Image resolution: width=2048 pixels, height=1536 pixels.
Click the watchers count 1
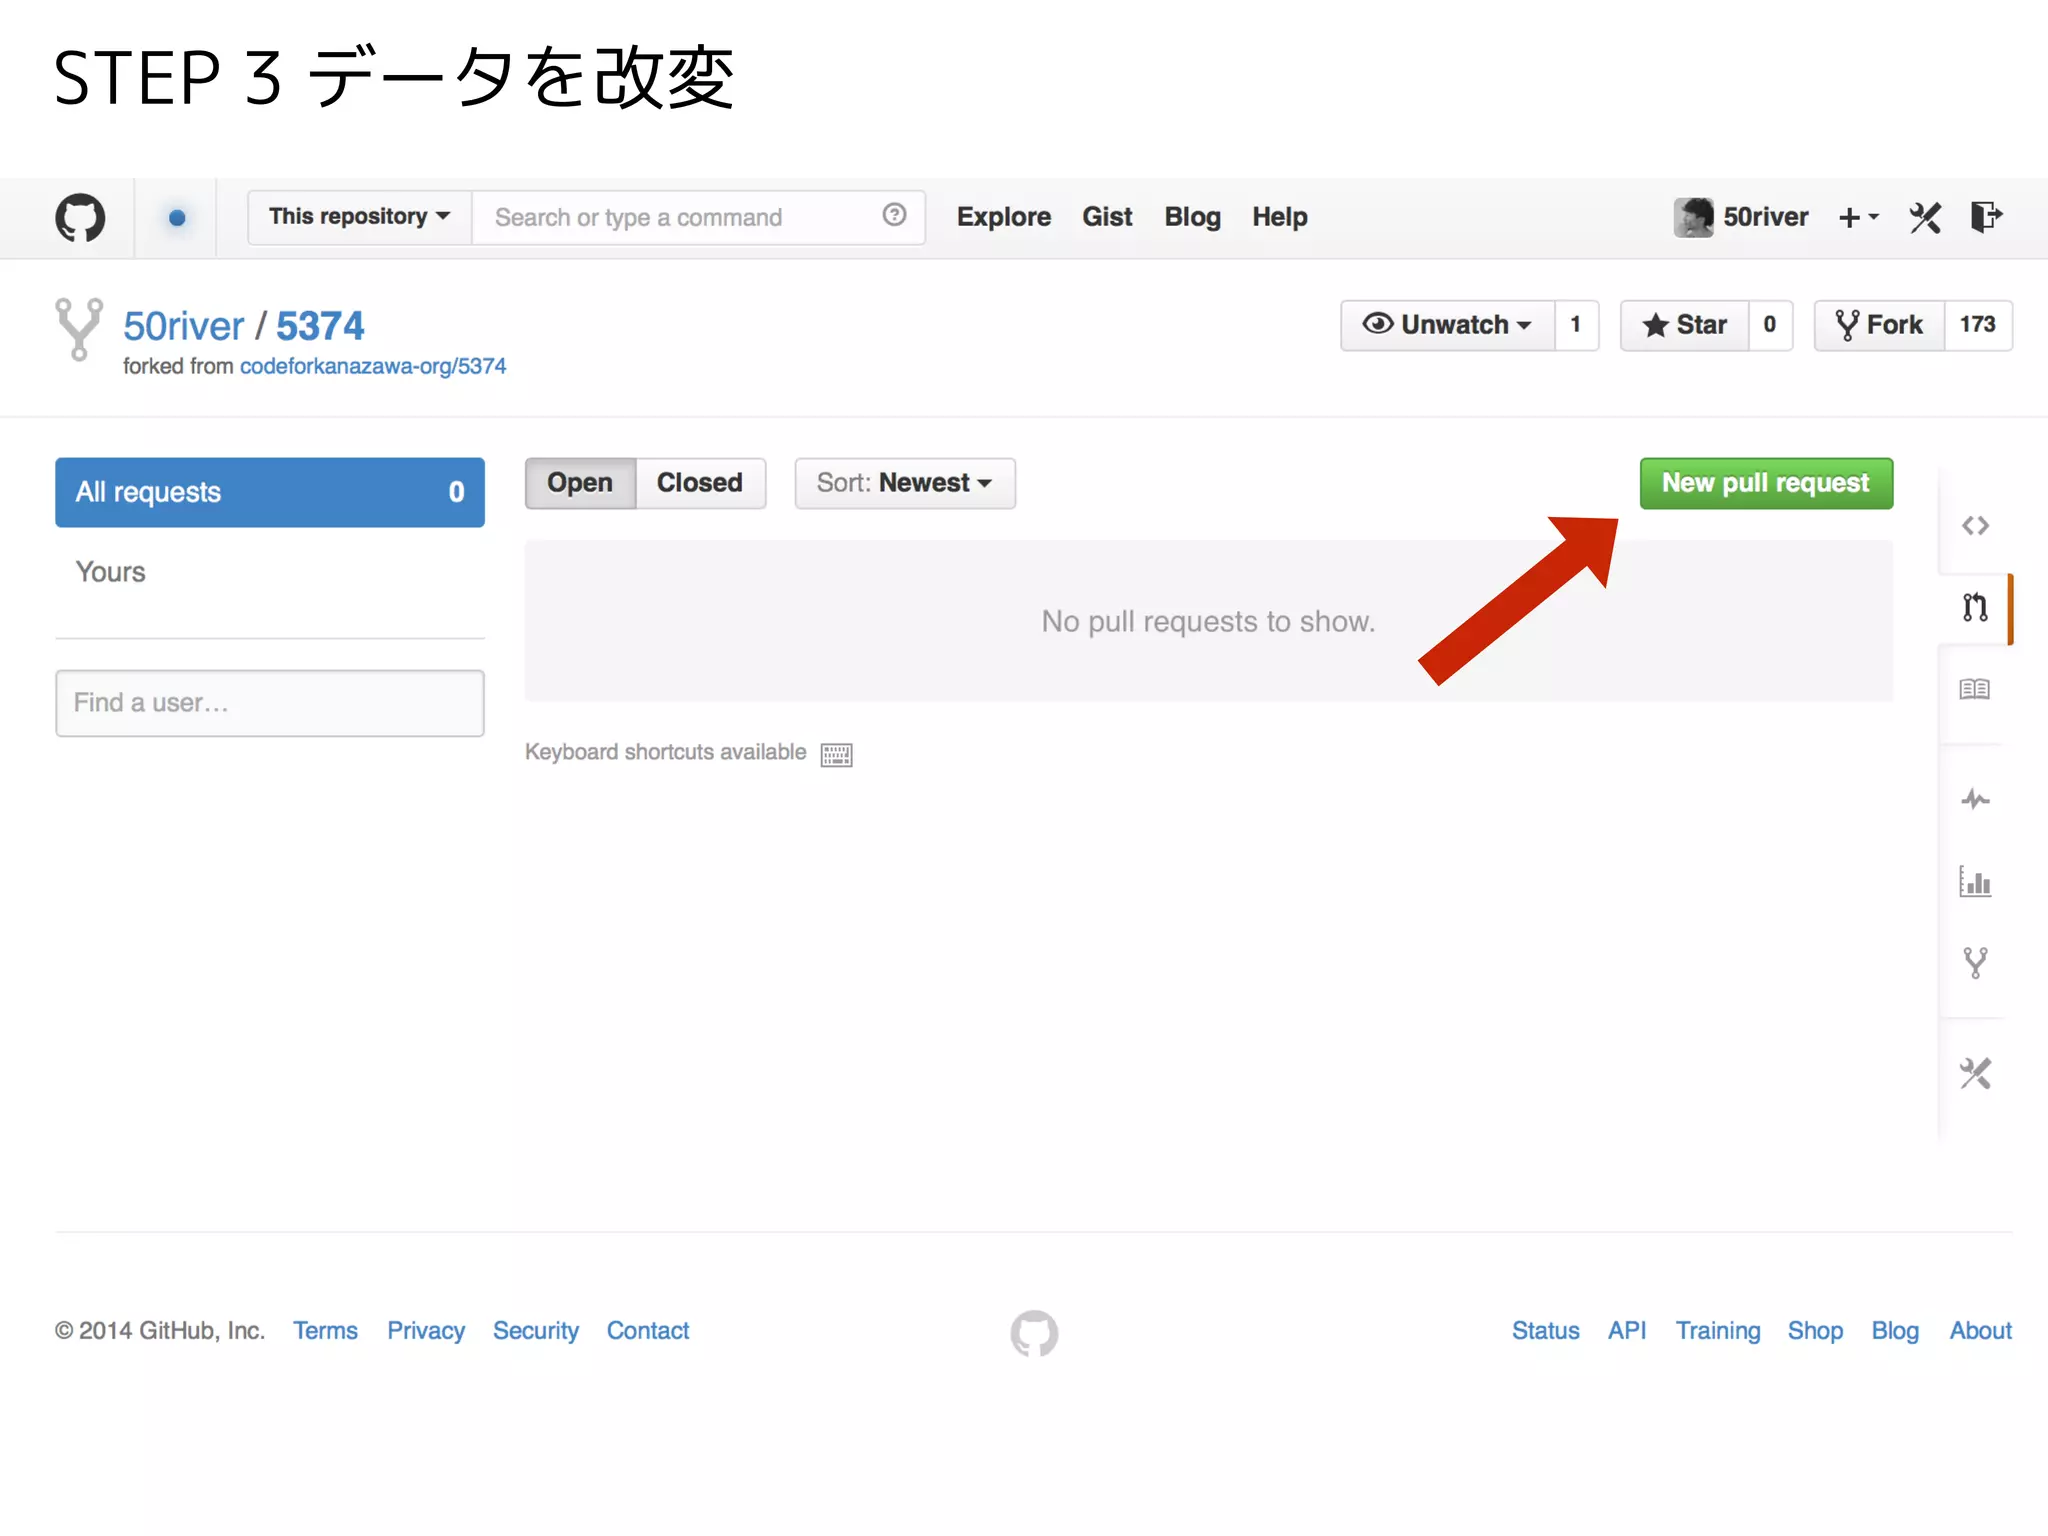(x=1576, y=325)
